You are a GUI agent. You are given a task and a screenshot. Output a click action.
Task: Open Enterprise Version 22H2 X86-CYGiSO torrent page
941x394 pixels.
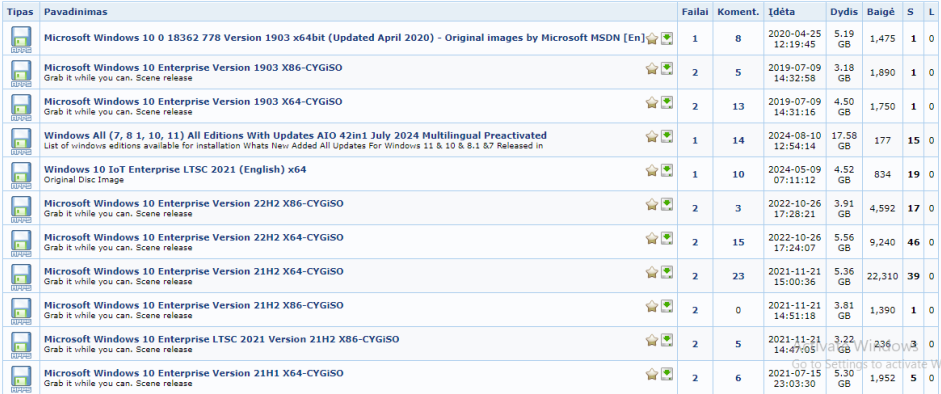point(194,203)
